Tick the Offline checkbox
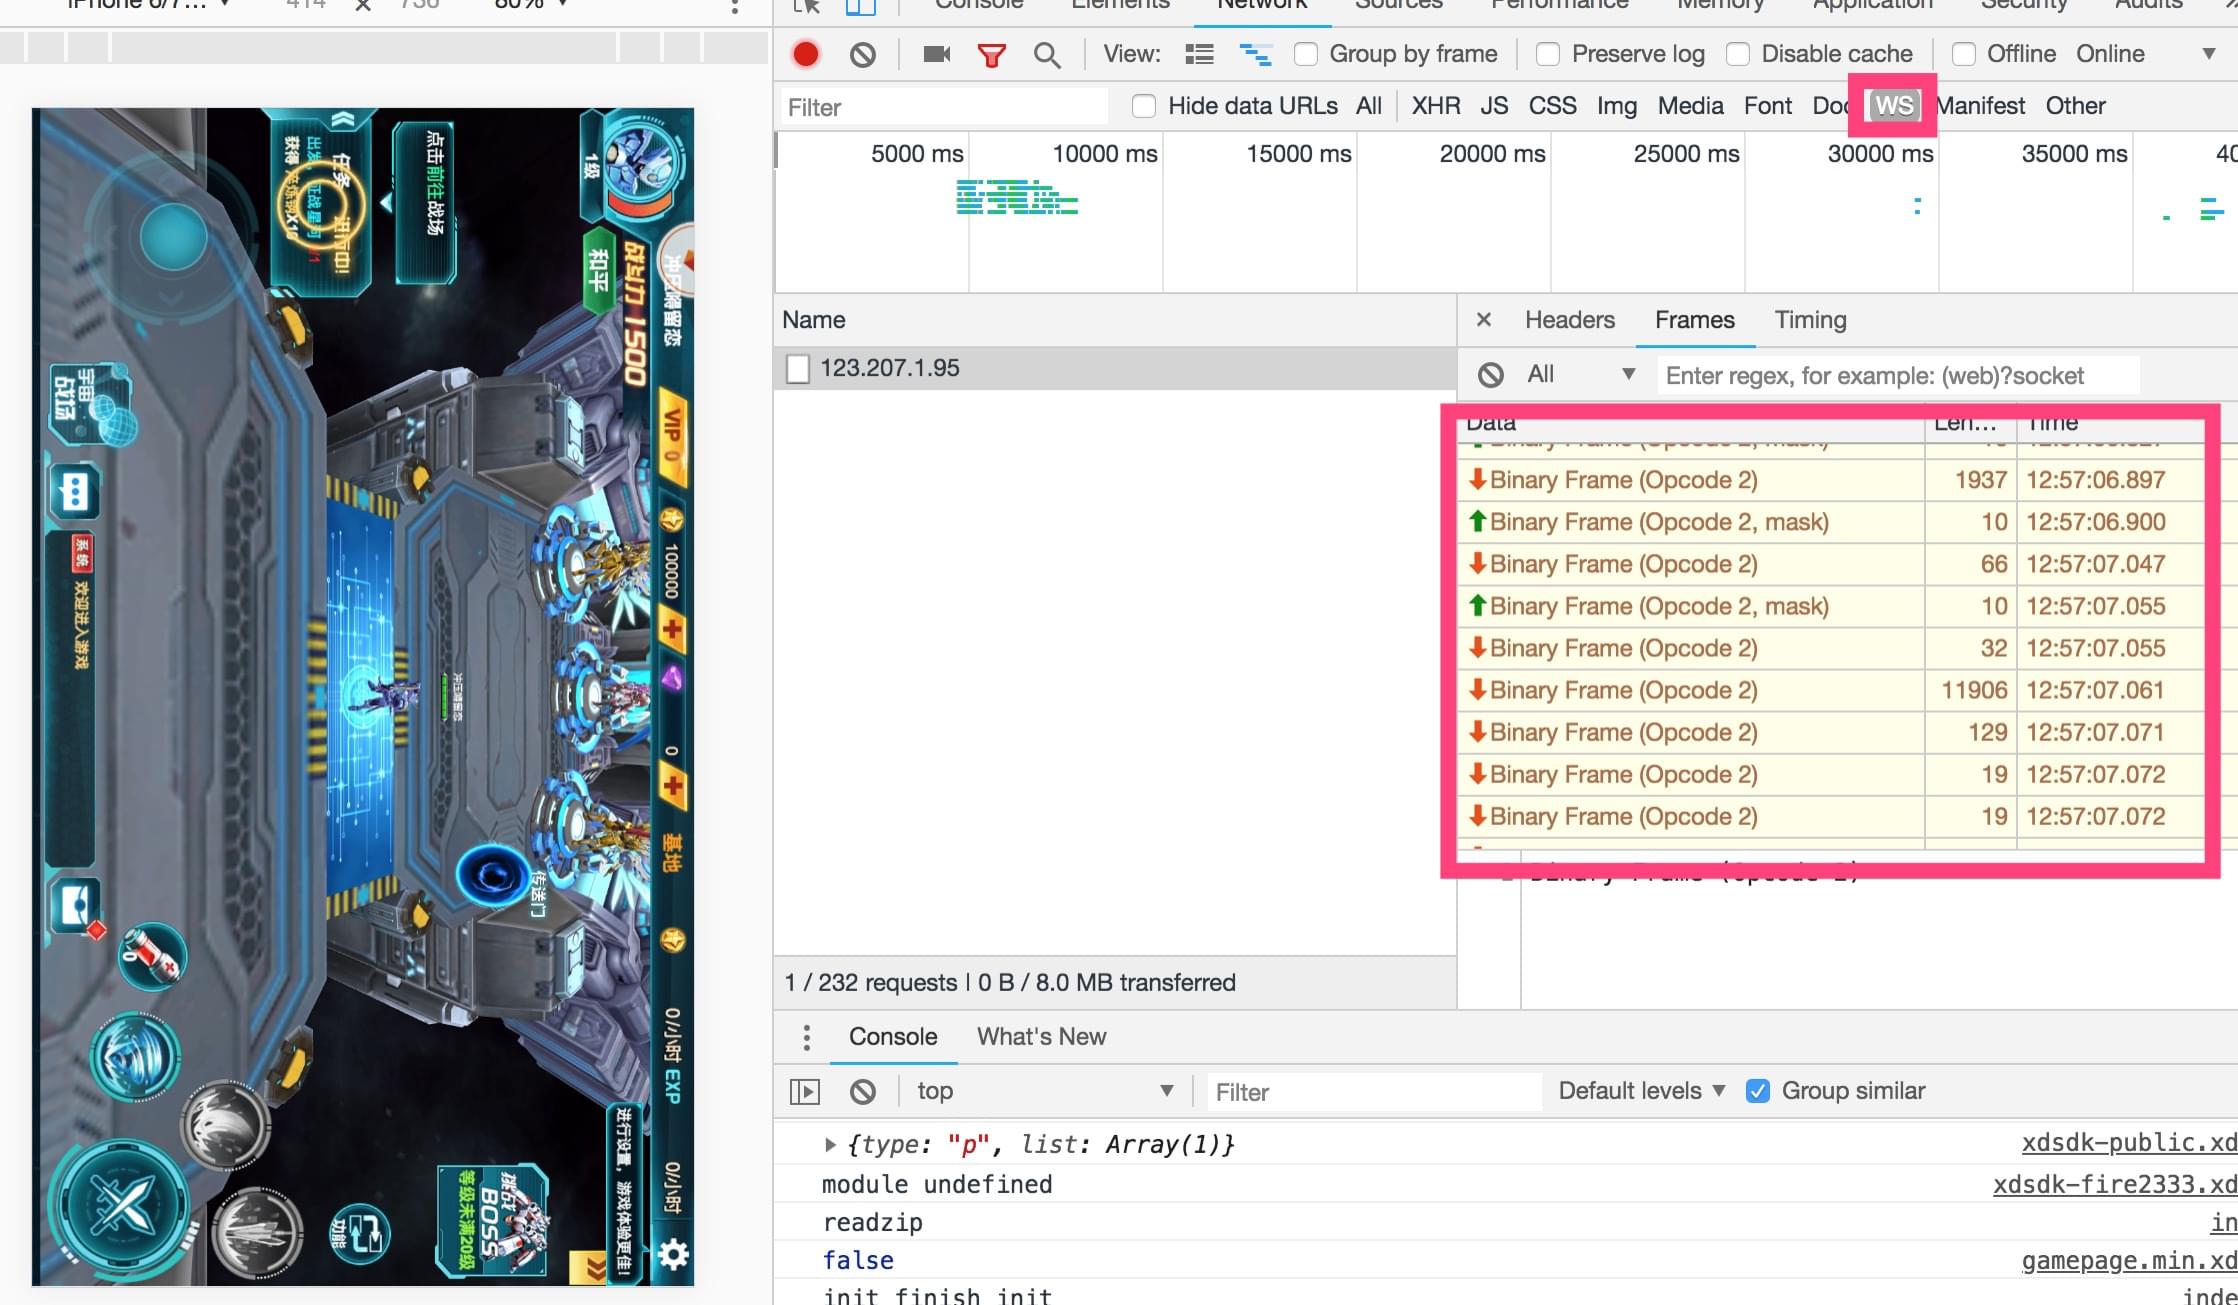2238x1305 pixels. (1963, 54)
